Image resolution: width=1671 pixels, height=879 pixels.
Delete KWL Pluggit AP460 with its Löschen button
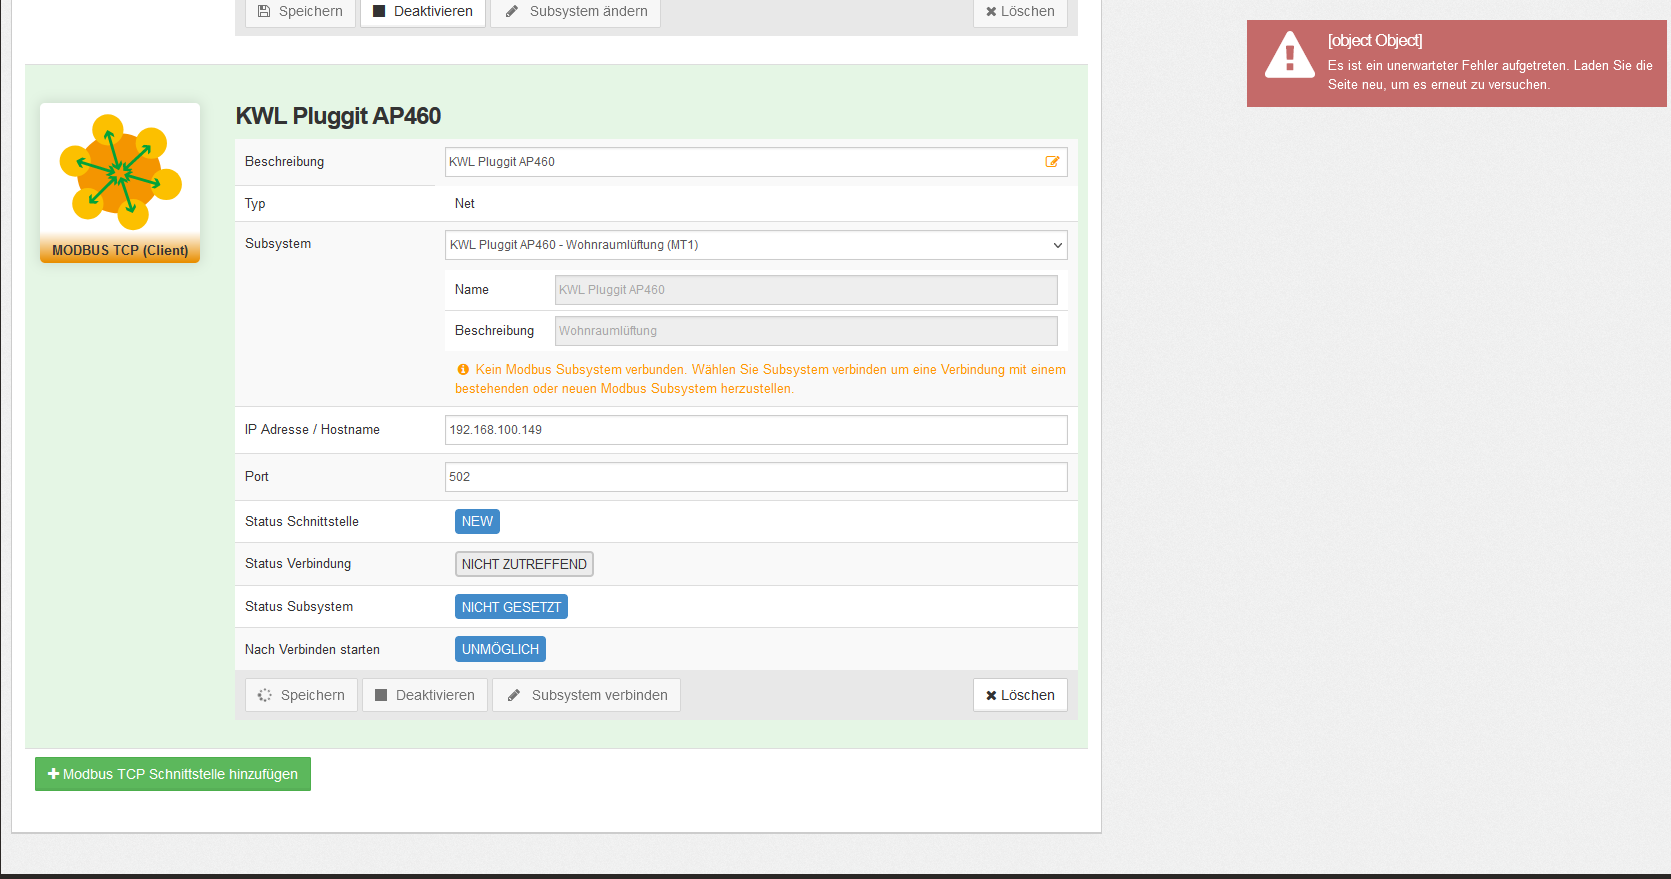coord(1019,695)
